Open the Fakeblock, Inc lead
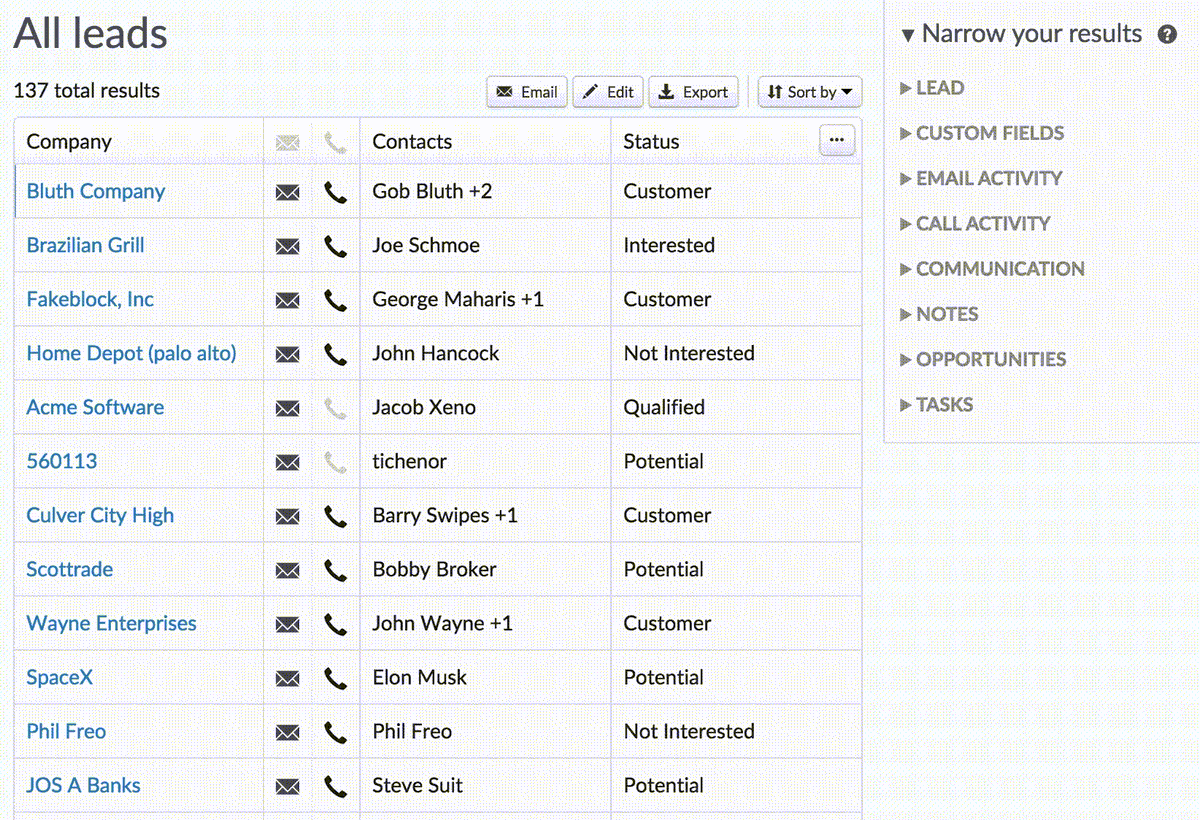The height and width of the screenshot is (820, 1200). [90, 299]
